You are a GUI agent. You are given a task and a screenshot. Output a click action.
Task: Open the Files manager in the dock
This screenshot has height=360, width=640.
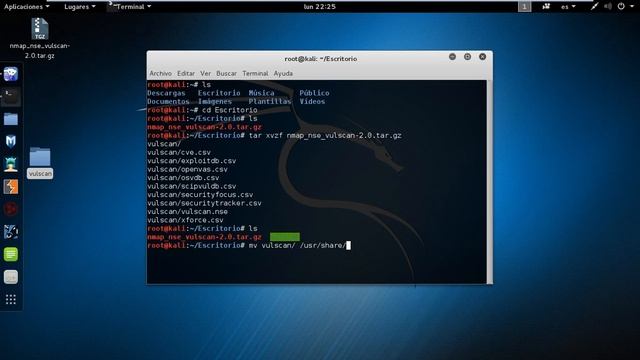(x=11, y=119)
